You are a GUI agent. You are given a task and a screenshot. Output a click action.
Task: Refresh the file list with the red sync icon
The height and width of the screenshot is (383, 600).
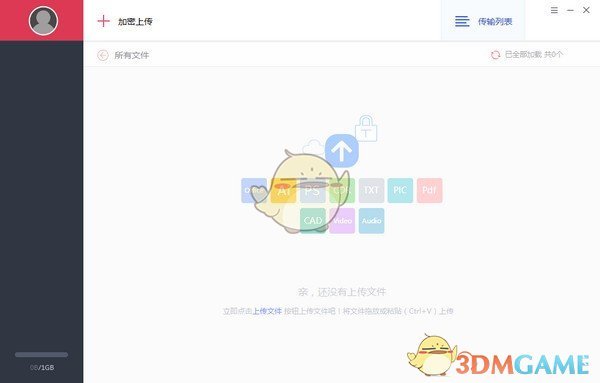click(495, 55)
